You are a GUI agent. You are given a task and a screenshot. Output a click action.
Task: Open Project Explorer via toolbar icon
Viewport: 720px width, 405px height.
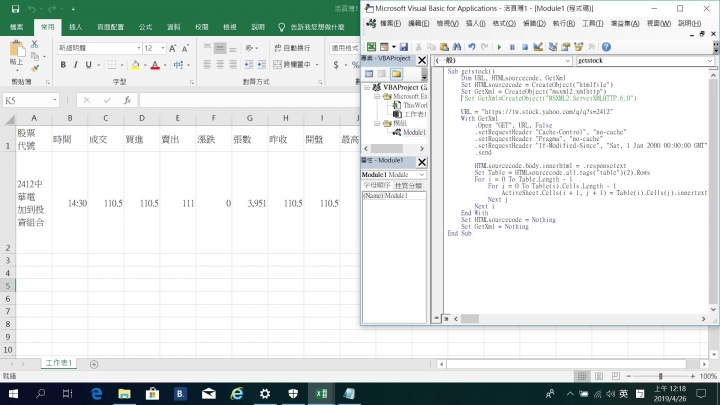tap(553, 47)
